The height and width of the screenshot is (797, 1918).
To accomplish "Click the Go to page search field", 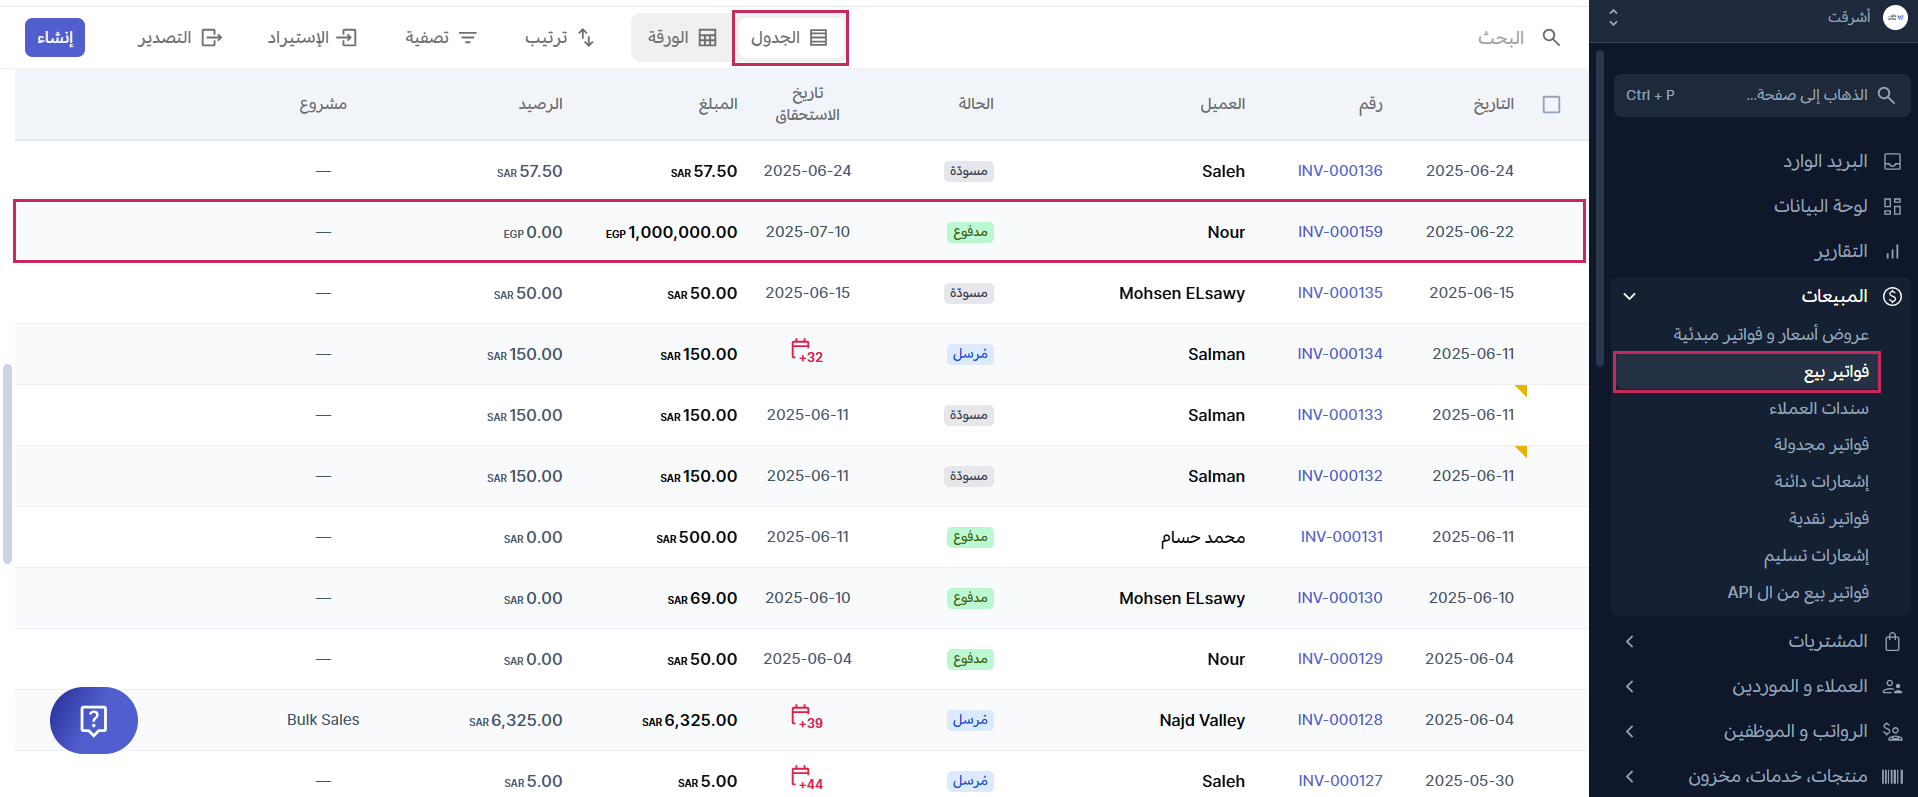I will [x=1760, y=95].
